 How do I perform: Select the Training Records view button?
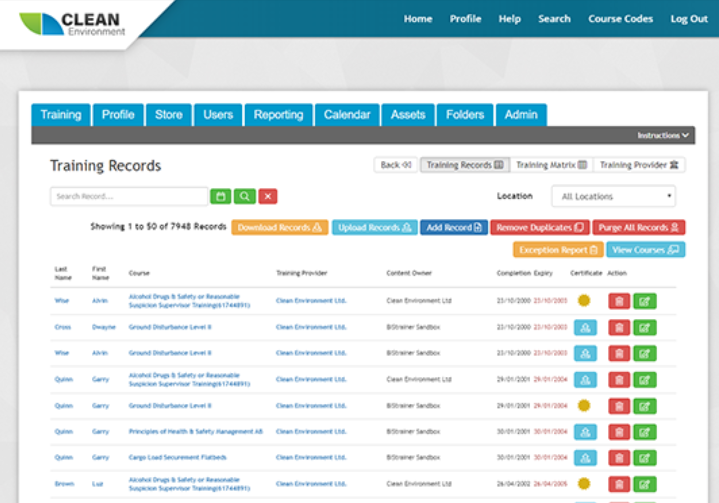pyautogui.click(x=465, y=165)
